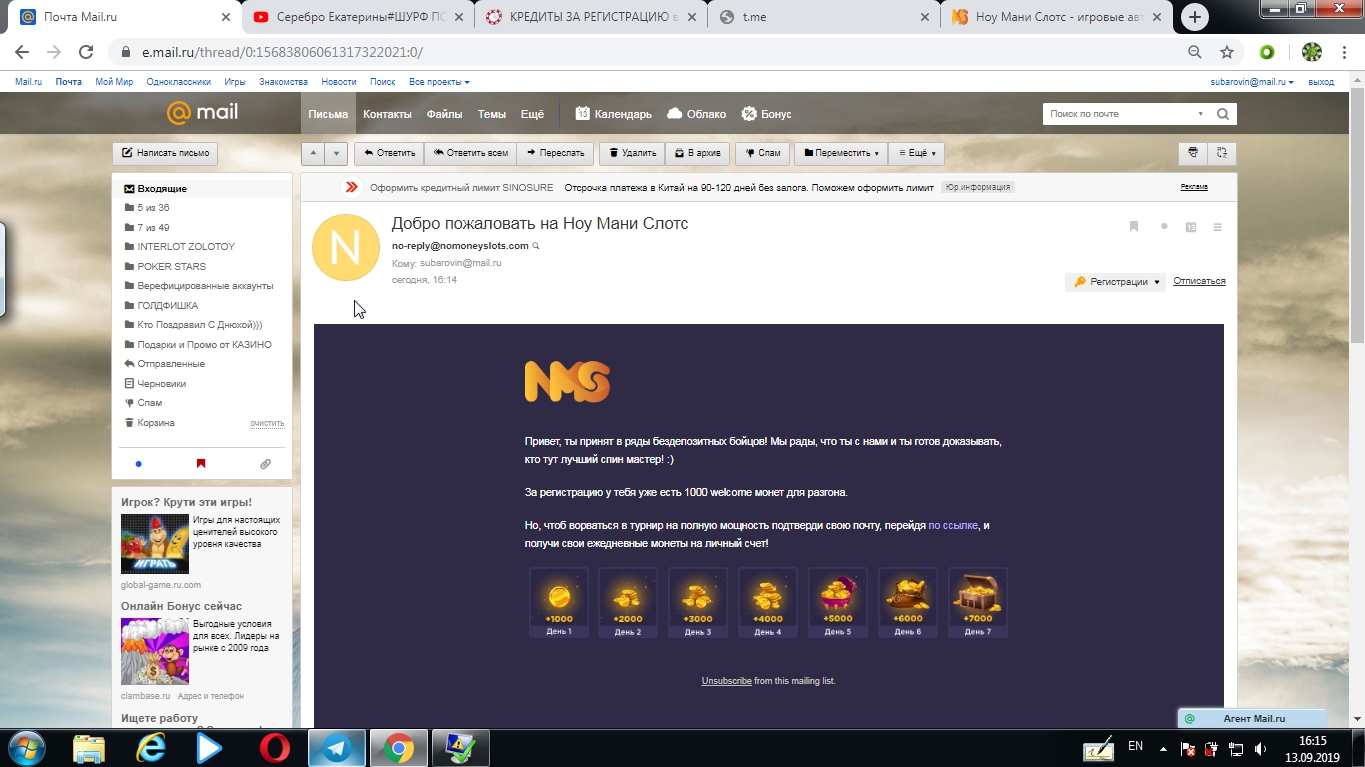Open the Calendar icon in top navigation
Viewport: 1365px width, 767px height.
(583, 114)
